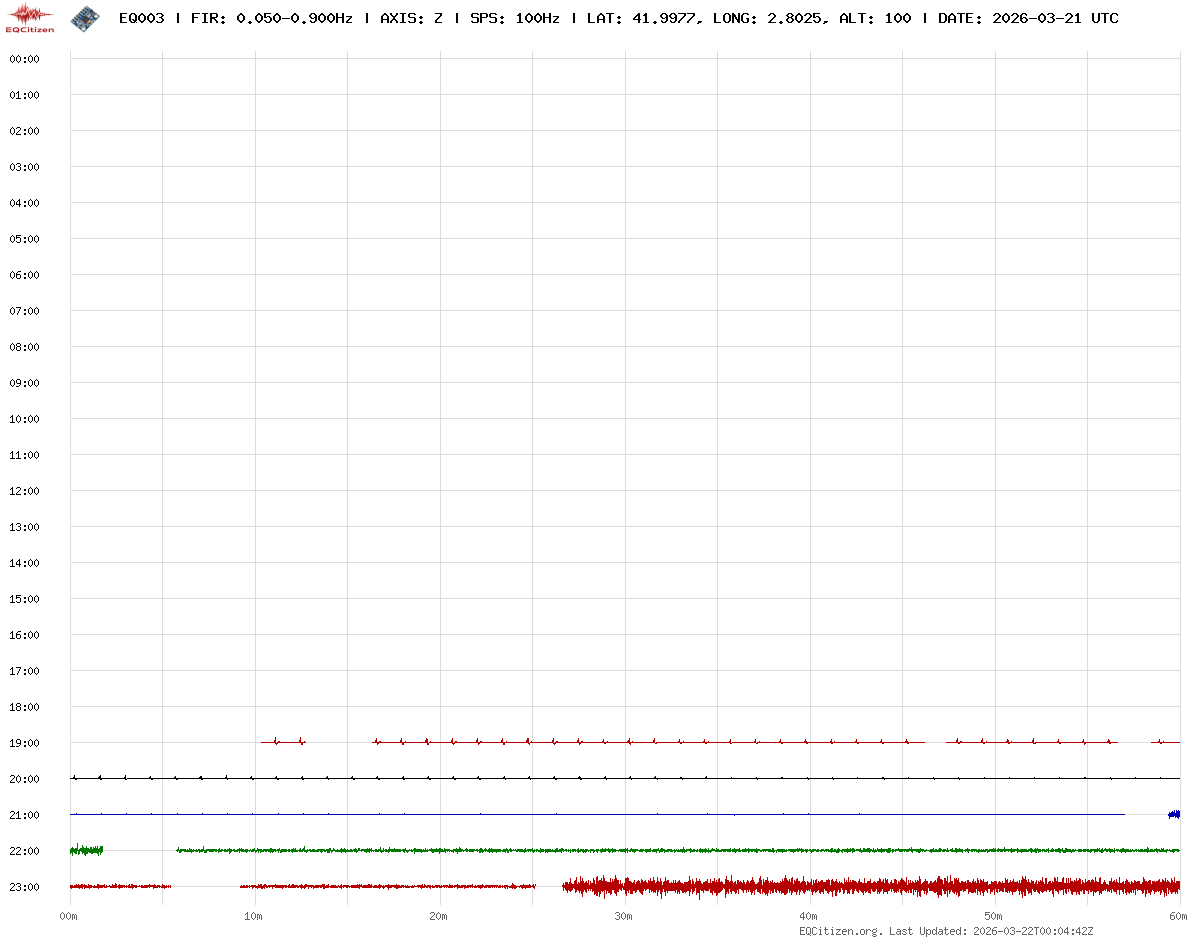The height and width of the screenshot is (940, 1200).
Task: Click the 30m minute axis label
Action: click(624, 916)
